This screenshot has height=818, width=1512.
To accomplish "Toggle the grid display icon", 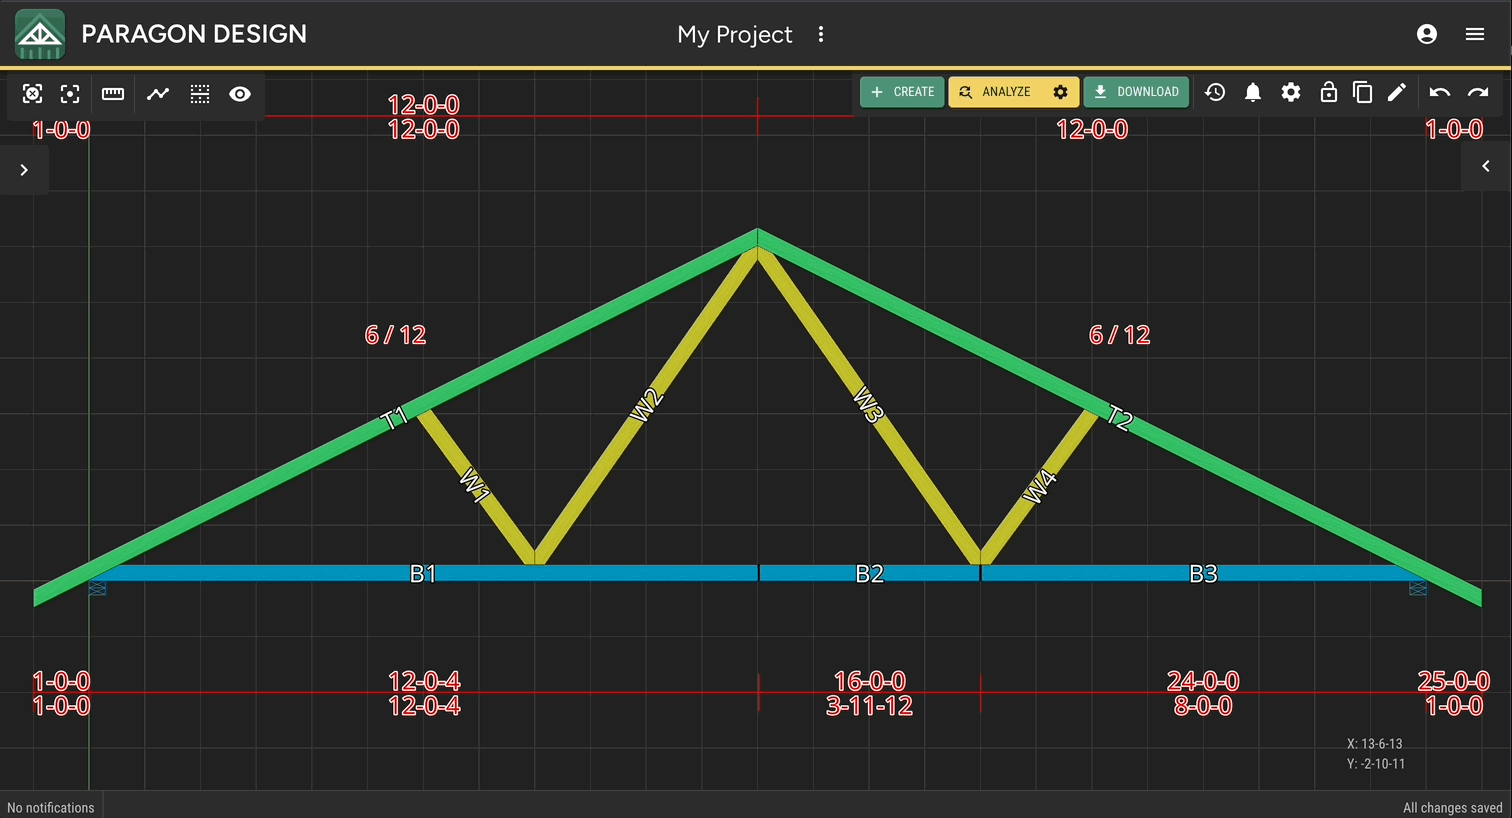I will pos(200,94).
